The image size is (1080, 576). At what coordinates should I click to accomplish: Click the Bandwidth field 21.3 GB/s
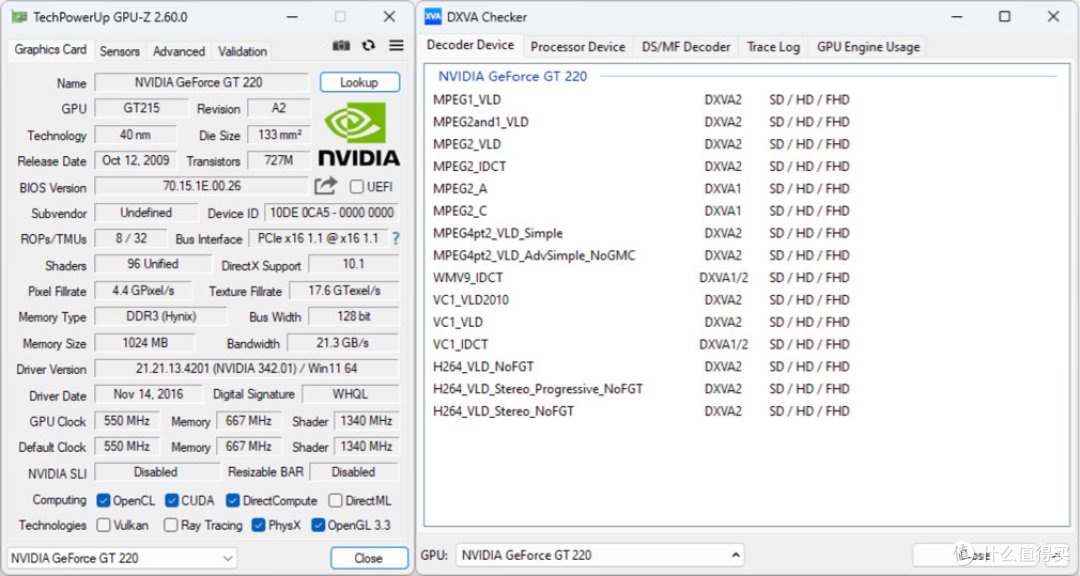(343, 343)
